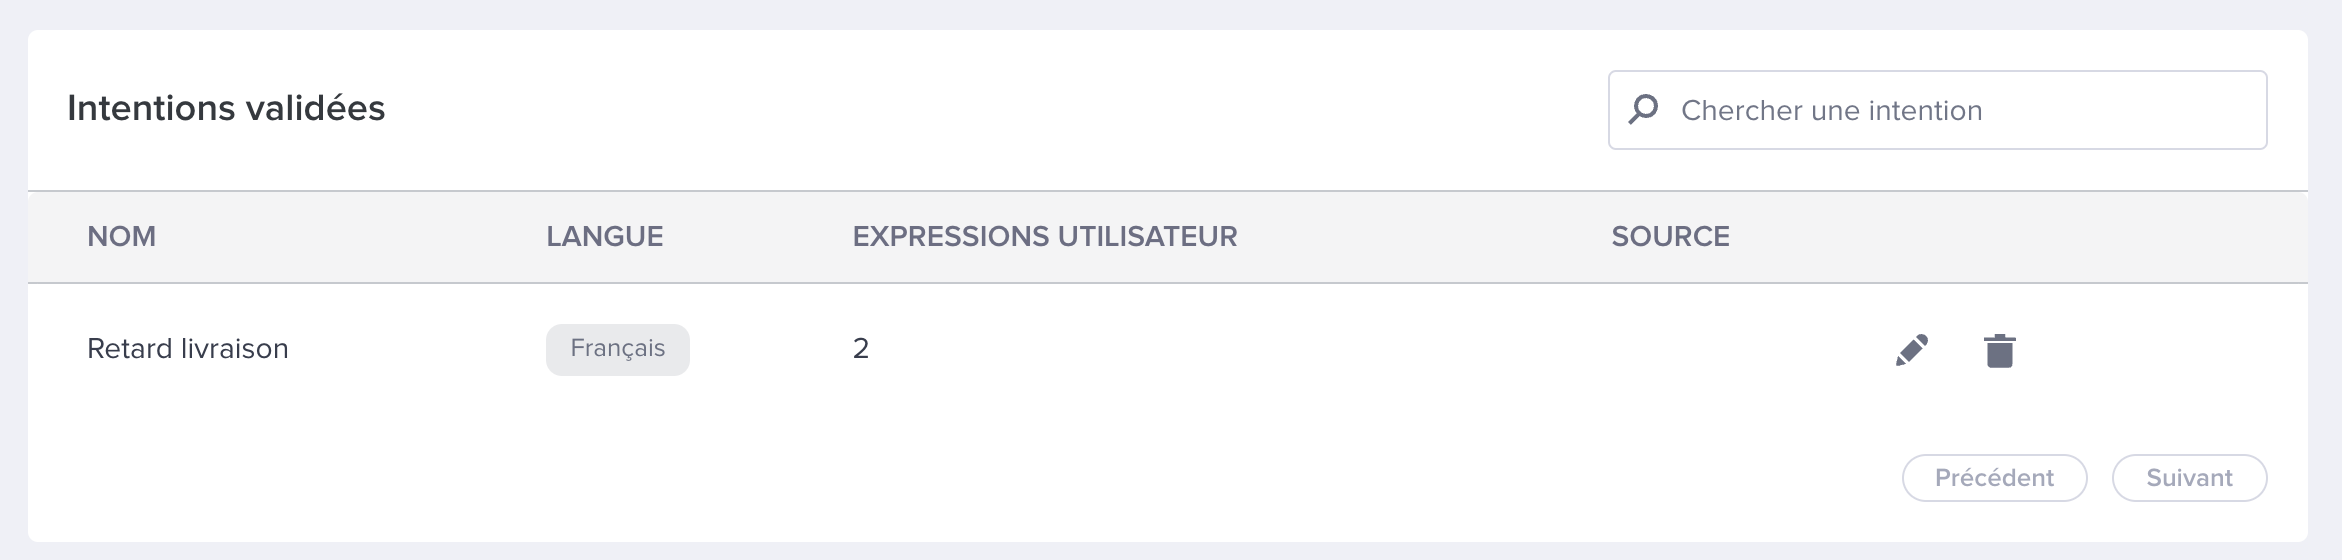The width and height of the screenshot is (2342, 560).
Task: Sort by the NOM column header
Action: (122, 236)
